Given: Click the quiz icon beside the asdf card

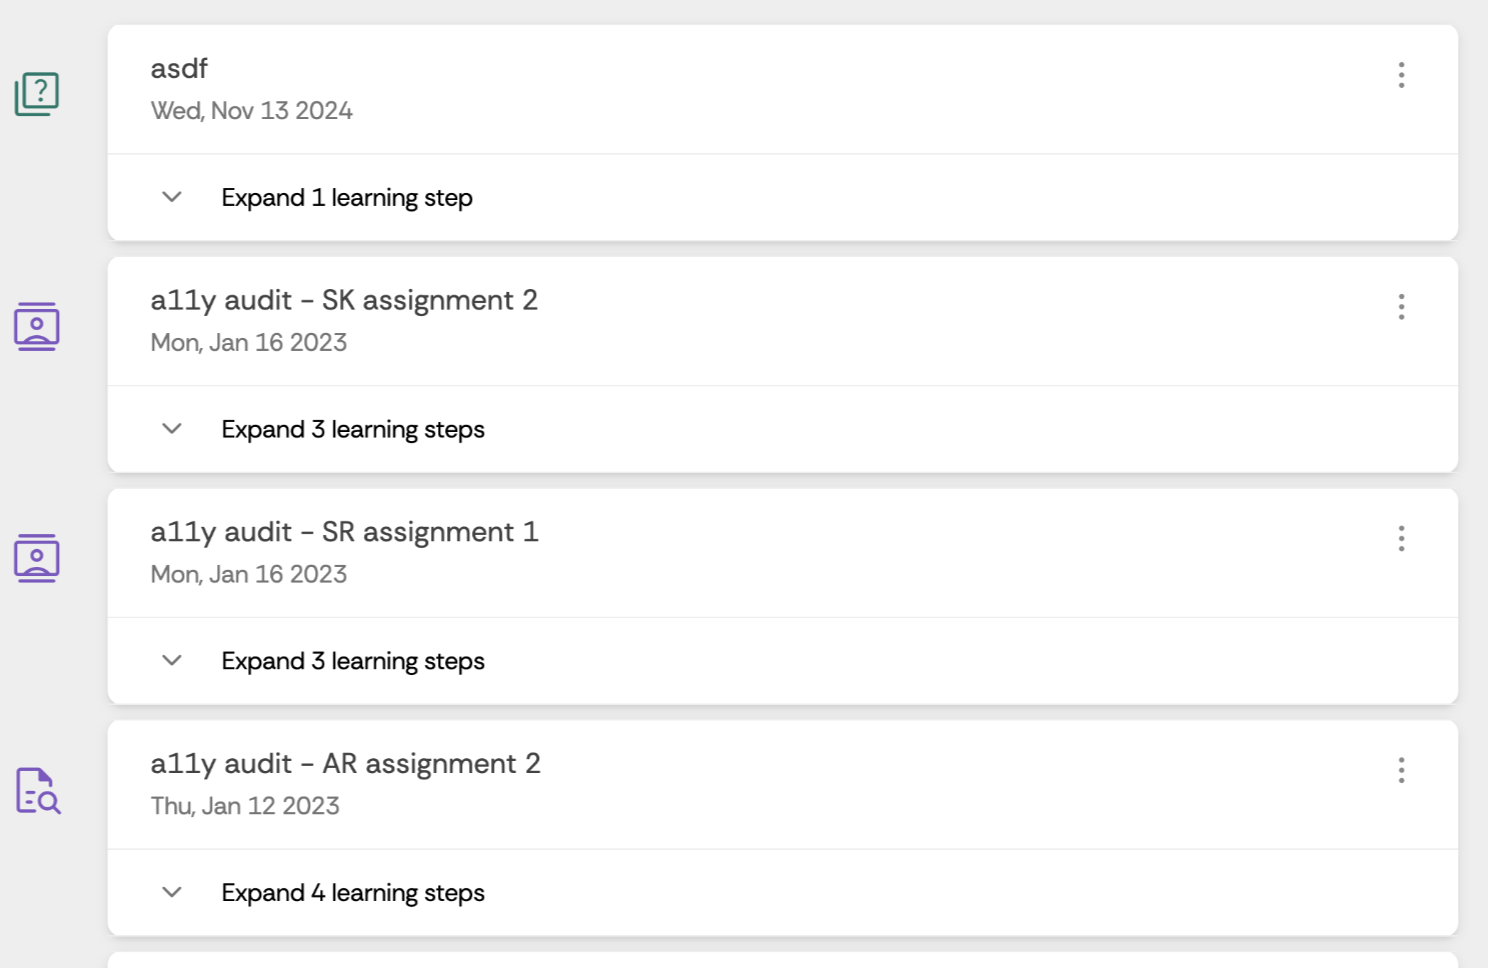Looking at the screenshot, I should (37, 94).
